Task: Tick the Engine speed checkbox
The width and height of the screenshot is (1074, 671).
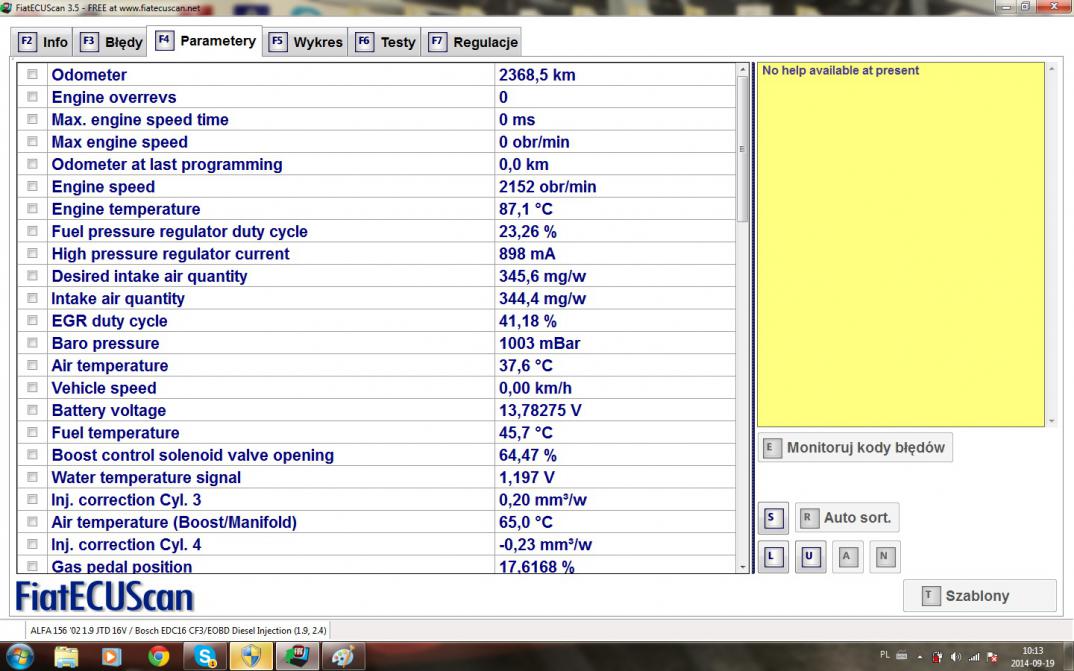Action: [33, 187]
